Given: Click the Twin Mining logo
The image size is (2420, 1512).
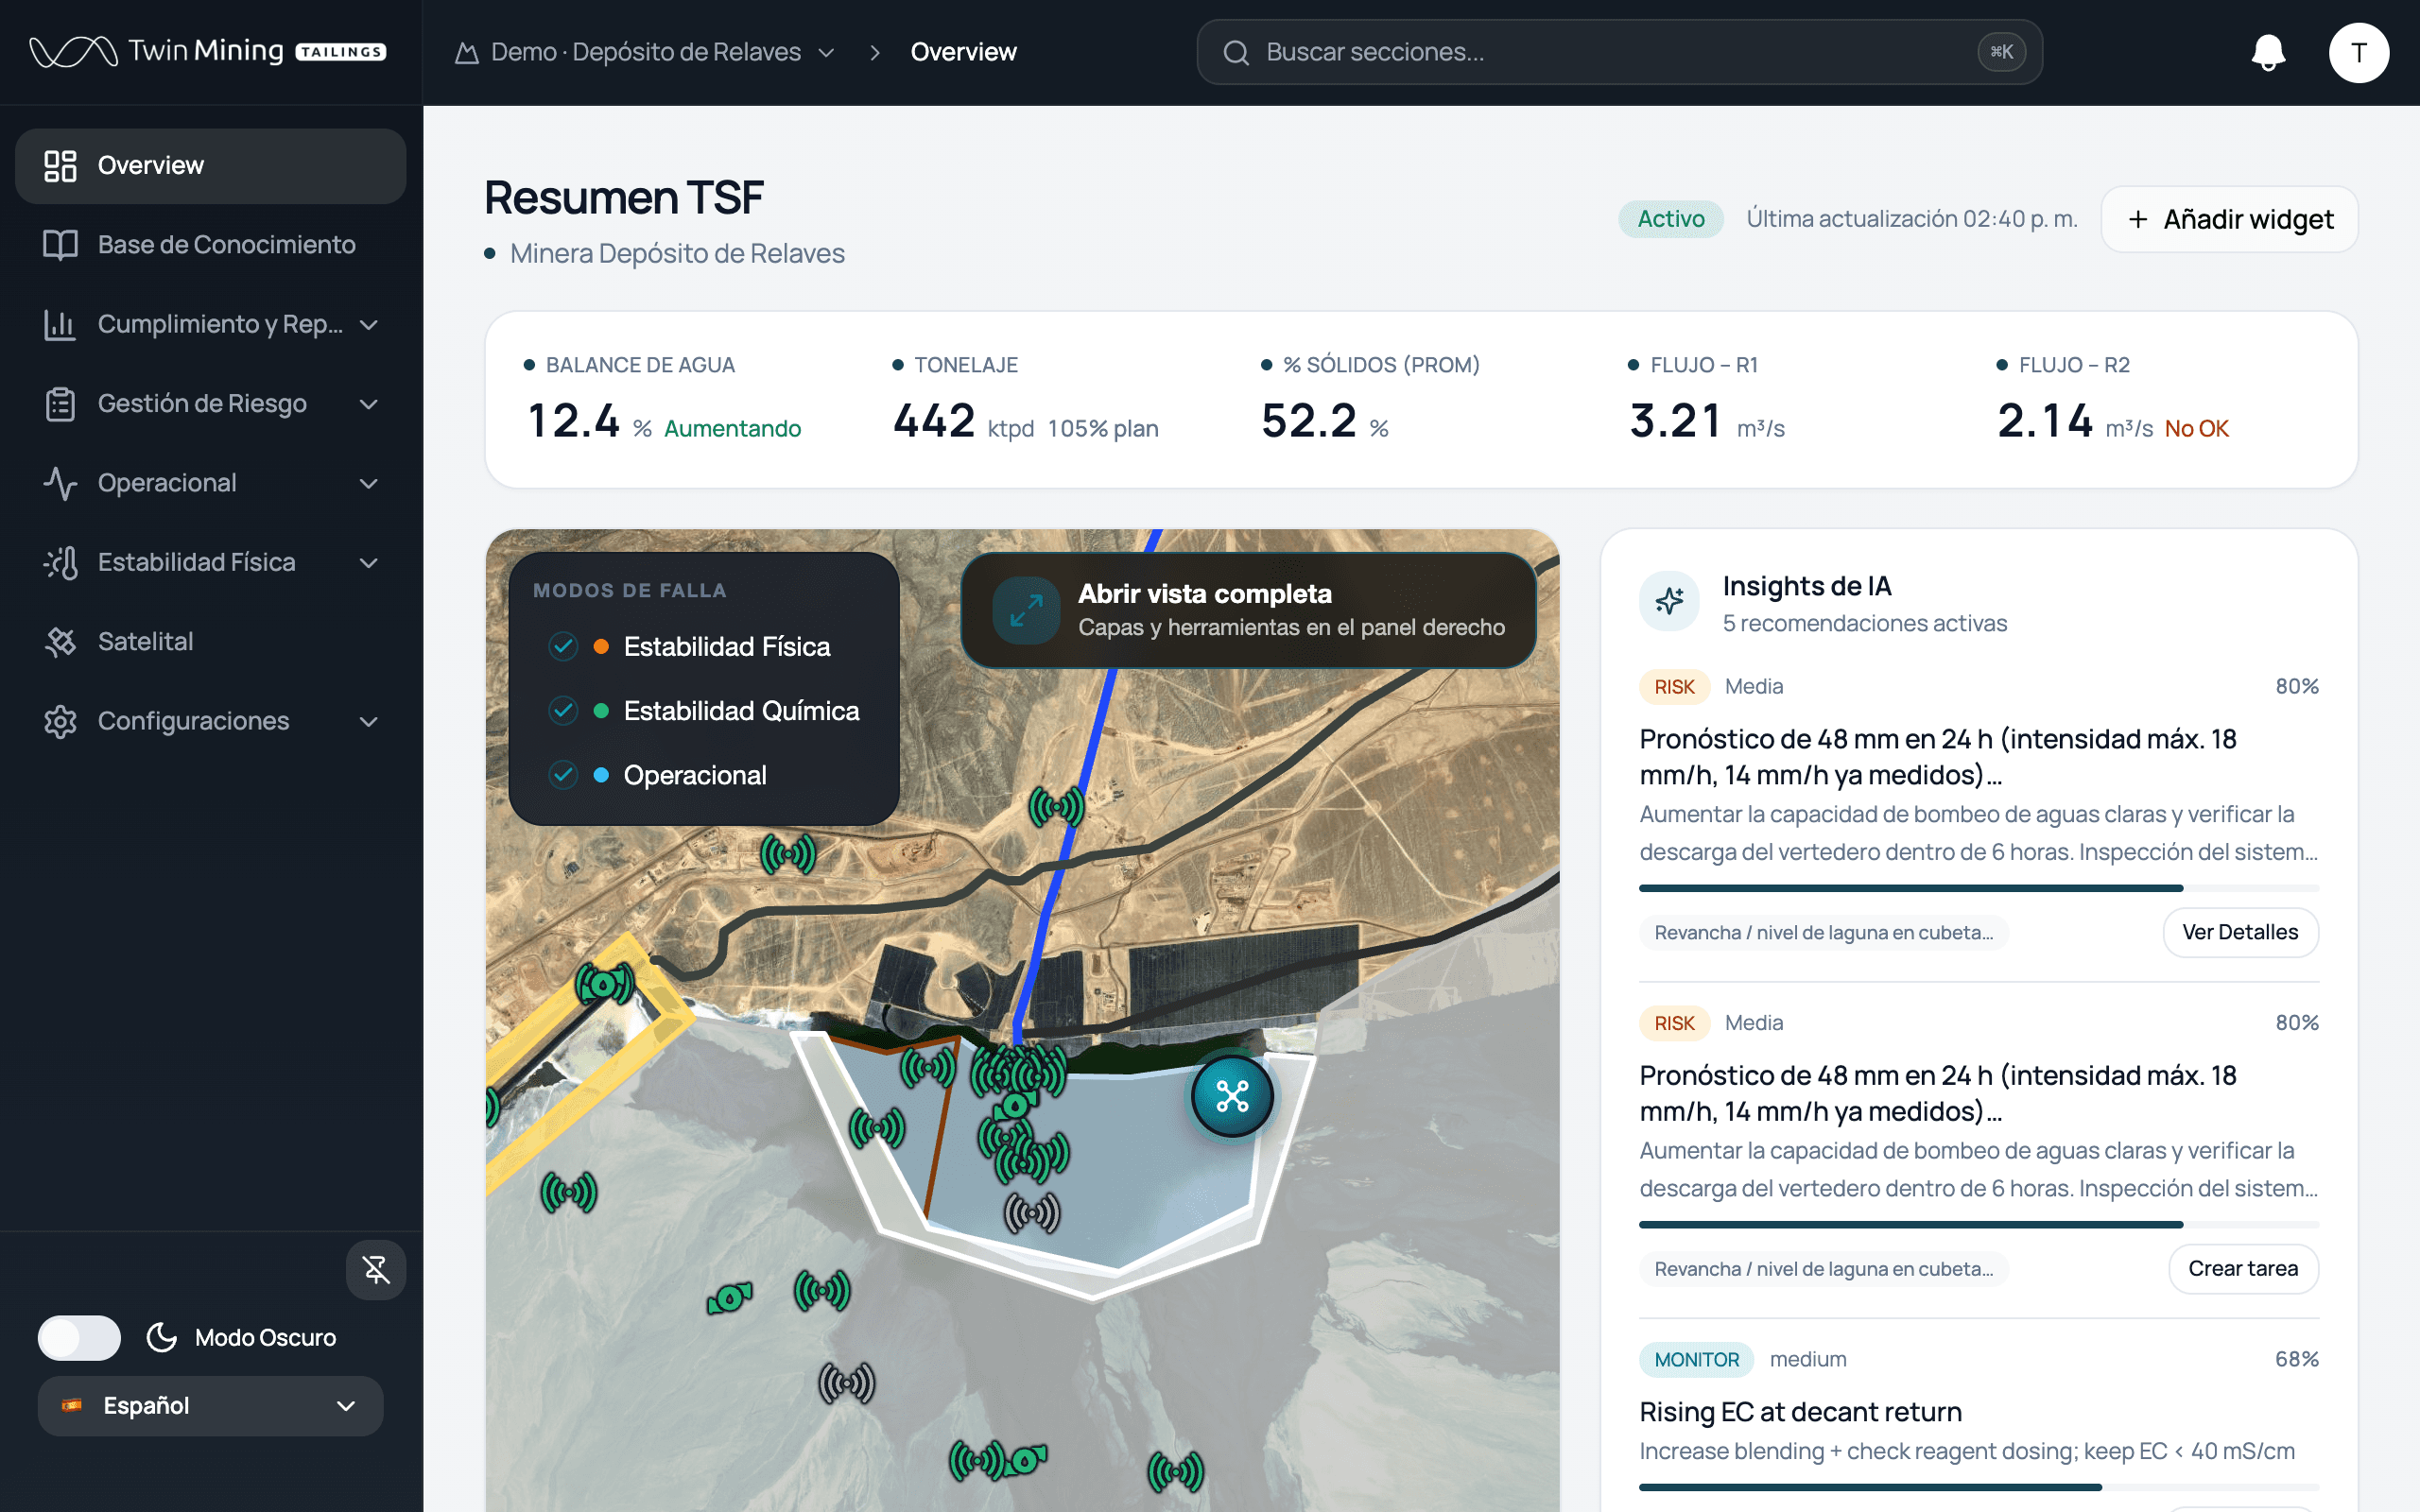Looking at the screenshot, I should (x=208, y=51).
